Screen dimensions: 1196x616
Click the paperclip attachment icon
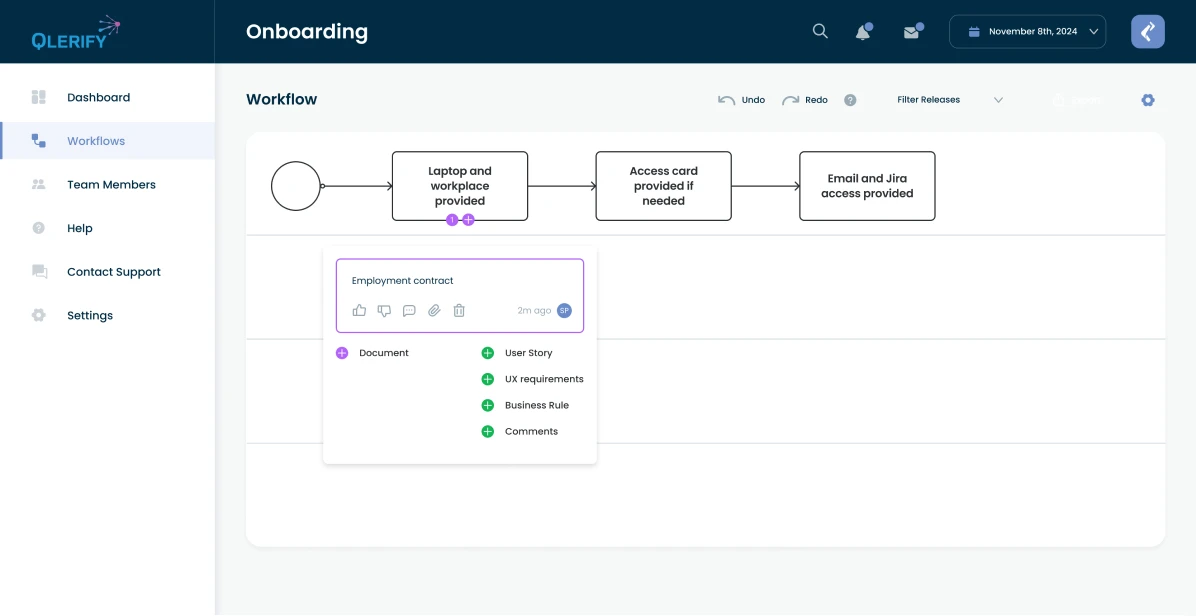click(x=434, y=311)
